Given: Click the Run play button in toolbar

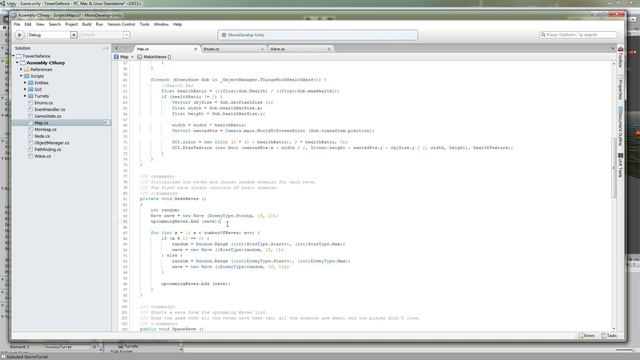Looking at the screenshot, I should (19, 35).
